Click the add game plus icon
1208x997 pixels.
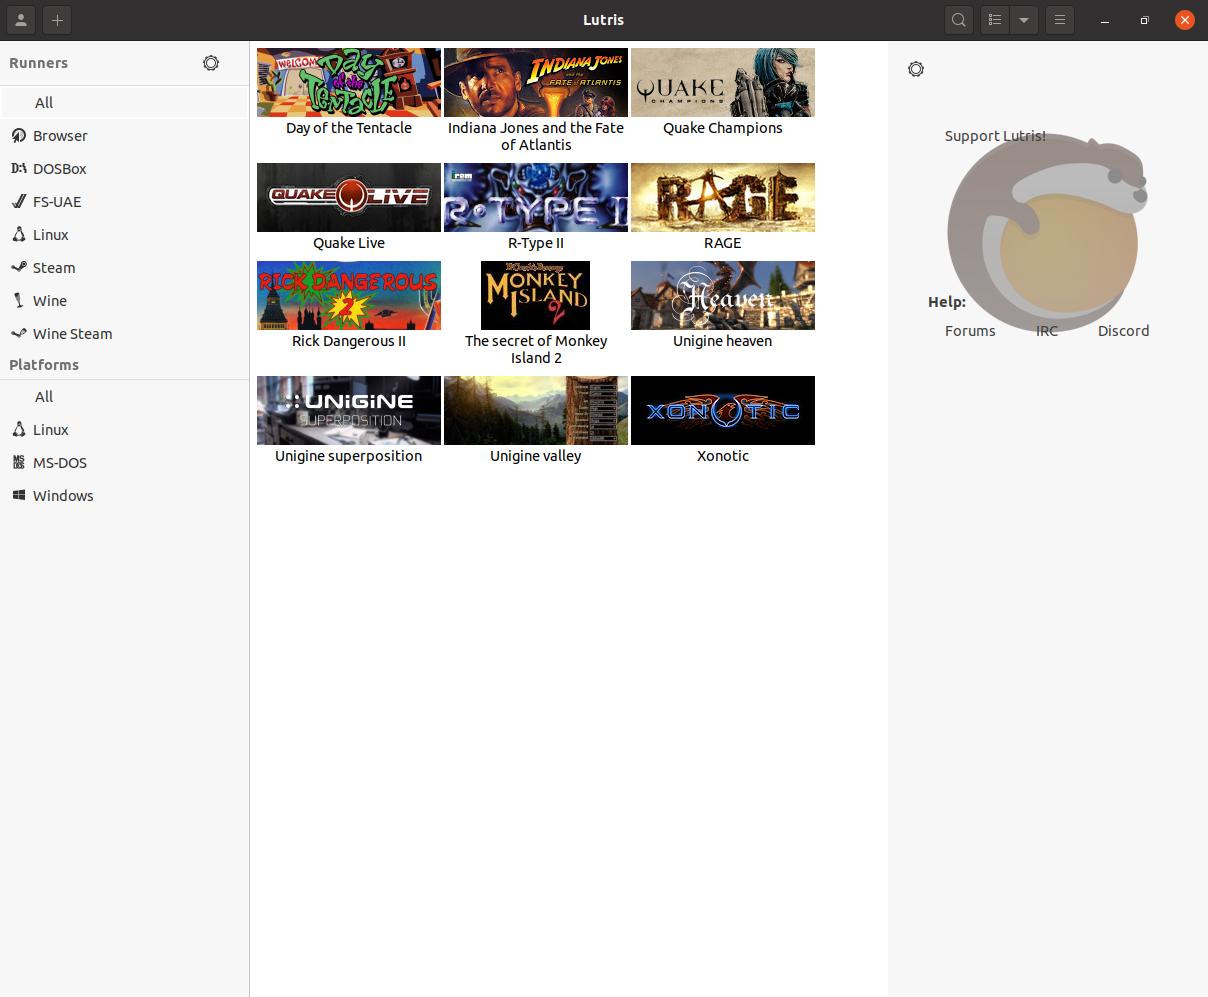pyautogui.click(x=57, y=20)
